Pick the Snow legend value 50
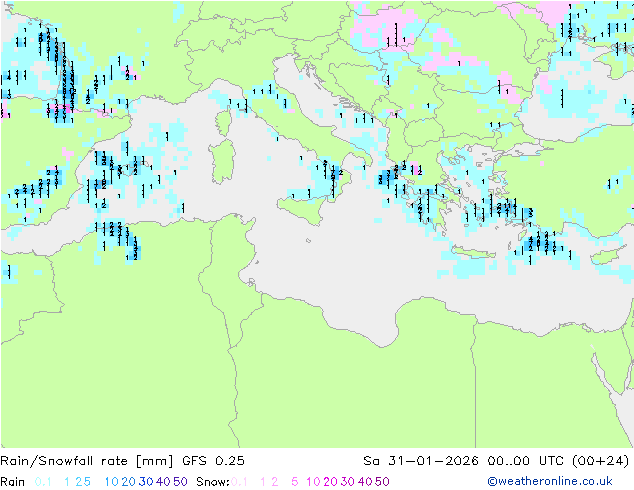 click(x=382, y=482)
